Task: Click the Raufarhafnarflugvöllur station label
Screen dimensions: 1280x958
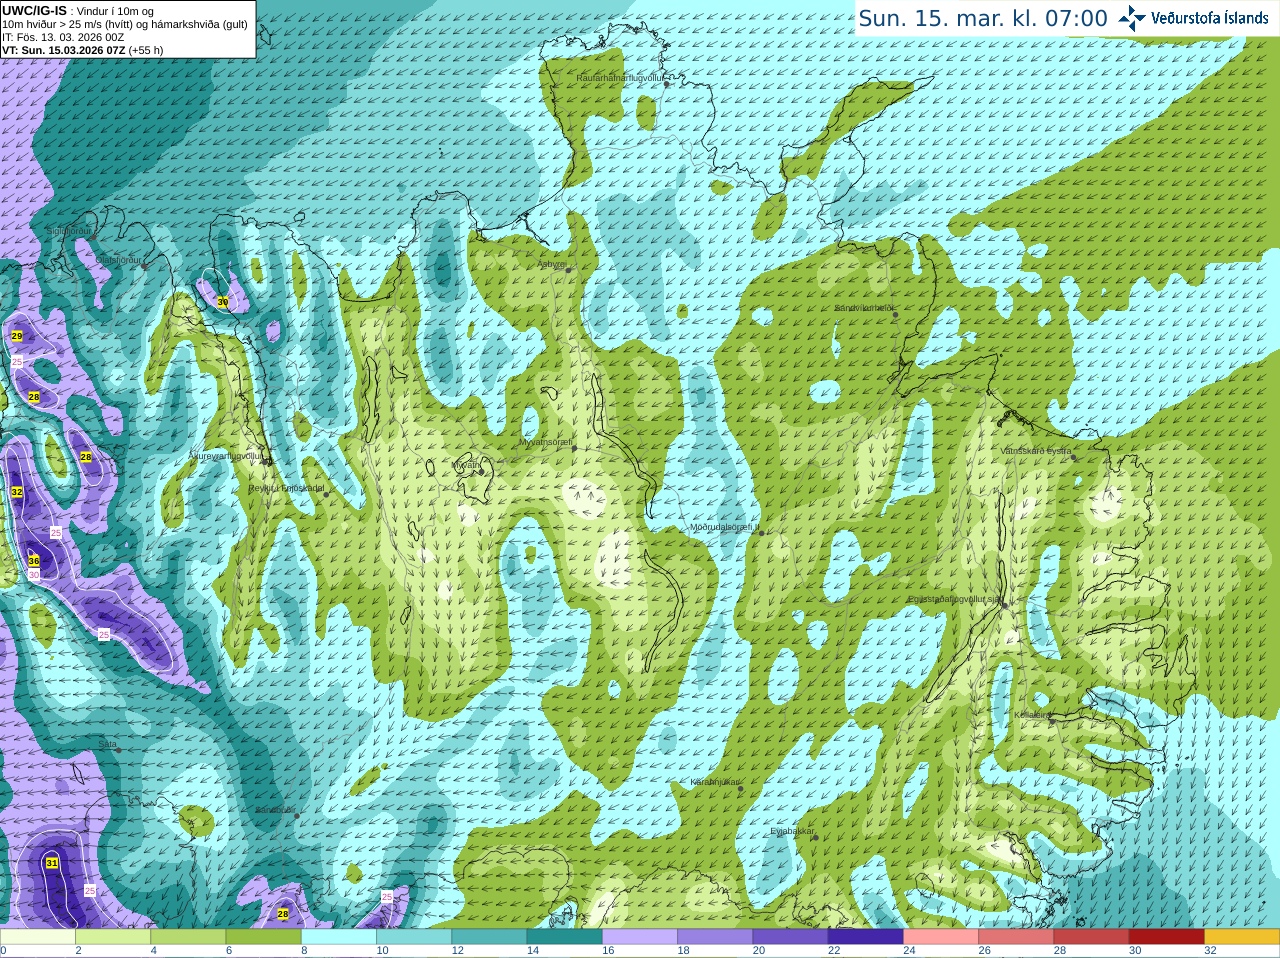Action: pyautogui.click(x=620, y=77)
